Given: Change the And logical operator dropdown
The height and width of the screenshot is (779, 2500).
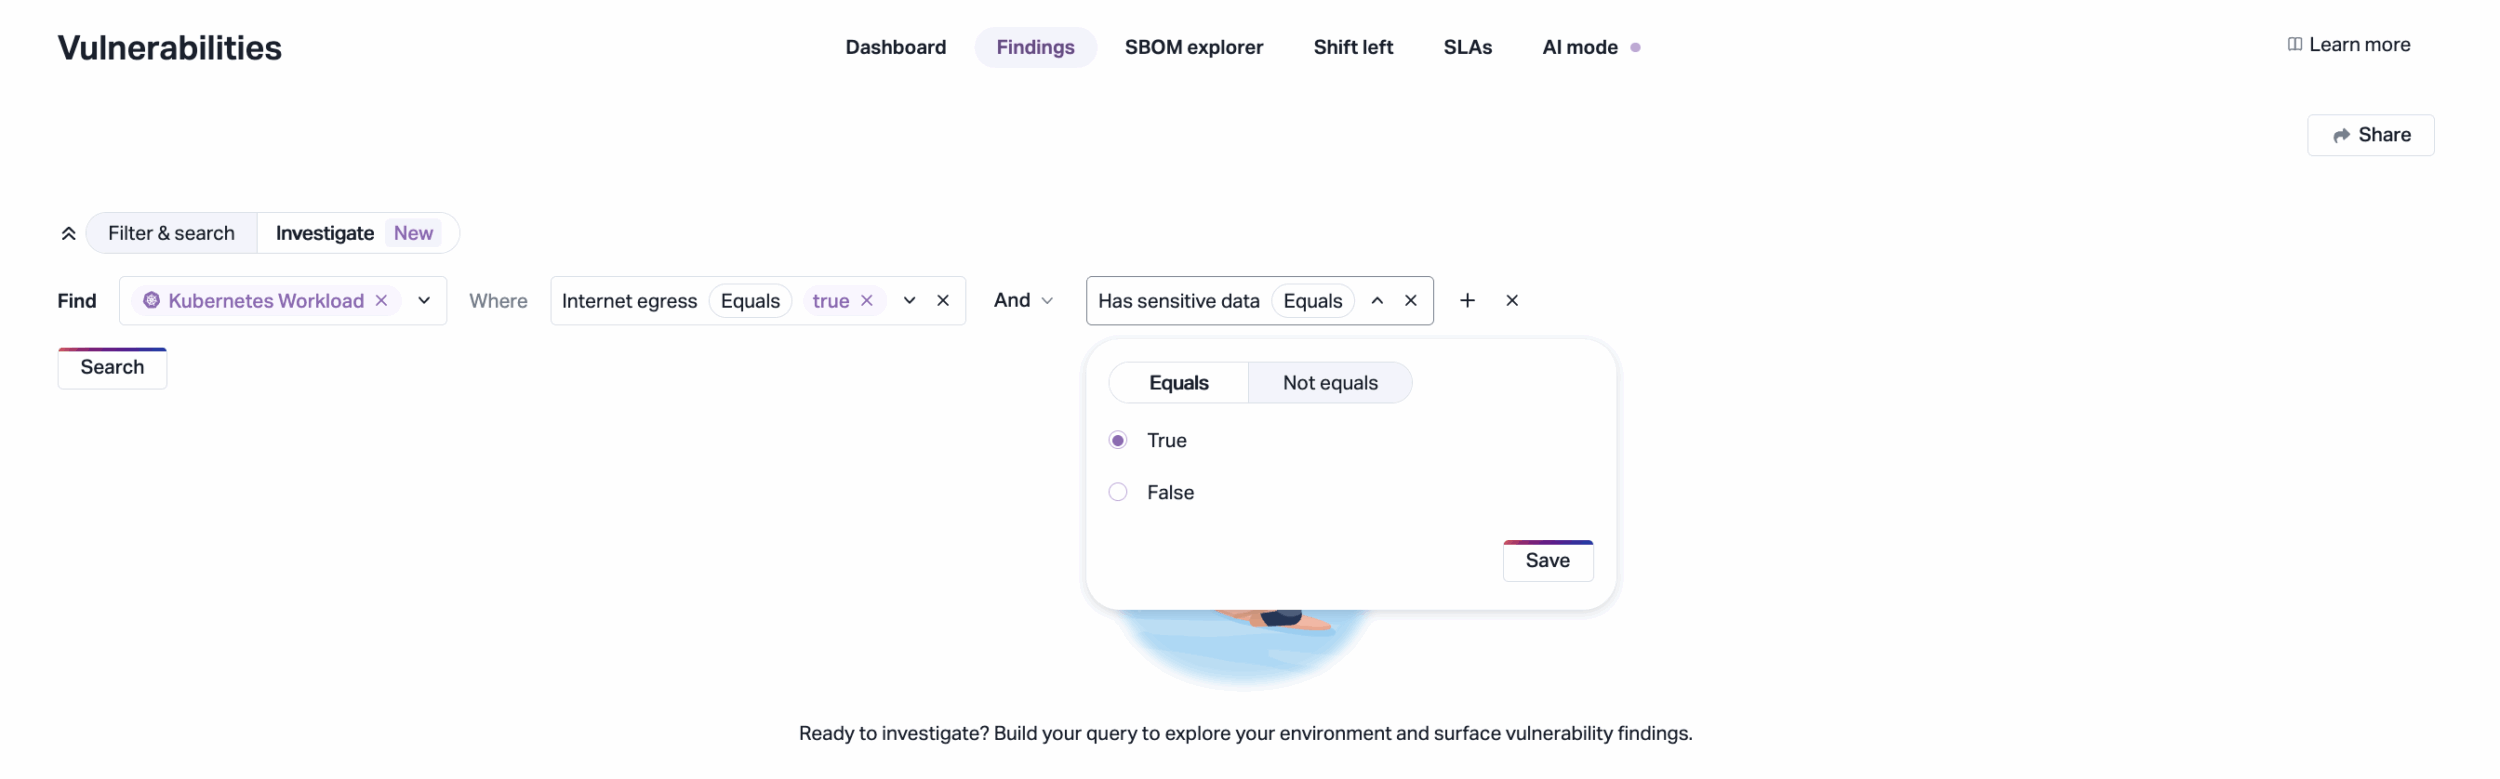Looking at the screenshot, I should coord(1023,301).
